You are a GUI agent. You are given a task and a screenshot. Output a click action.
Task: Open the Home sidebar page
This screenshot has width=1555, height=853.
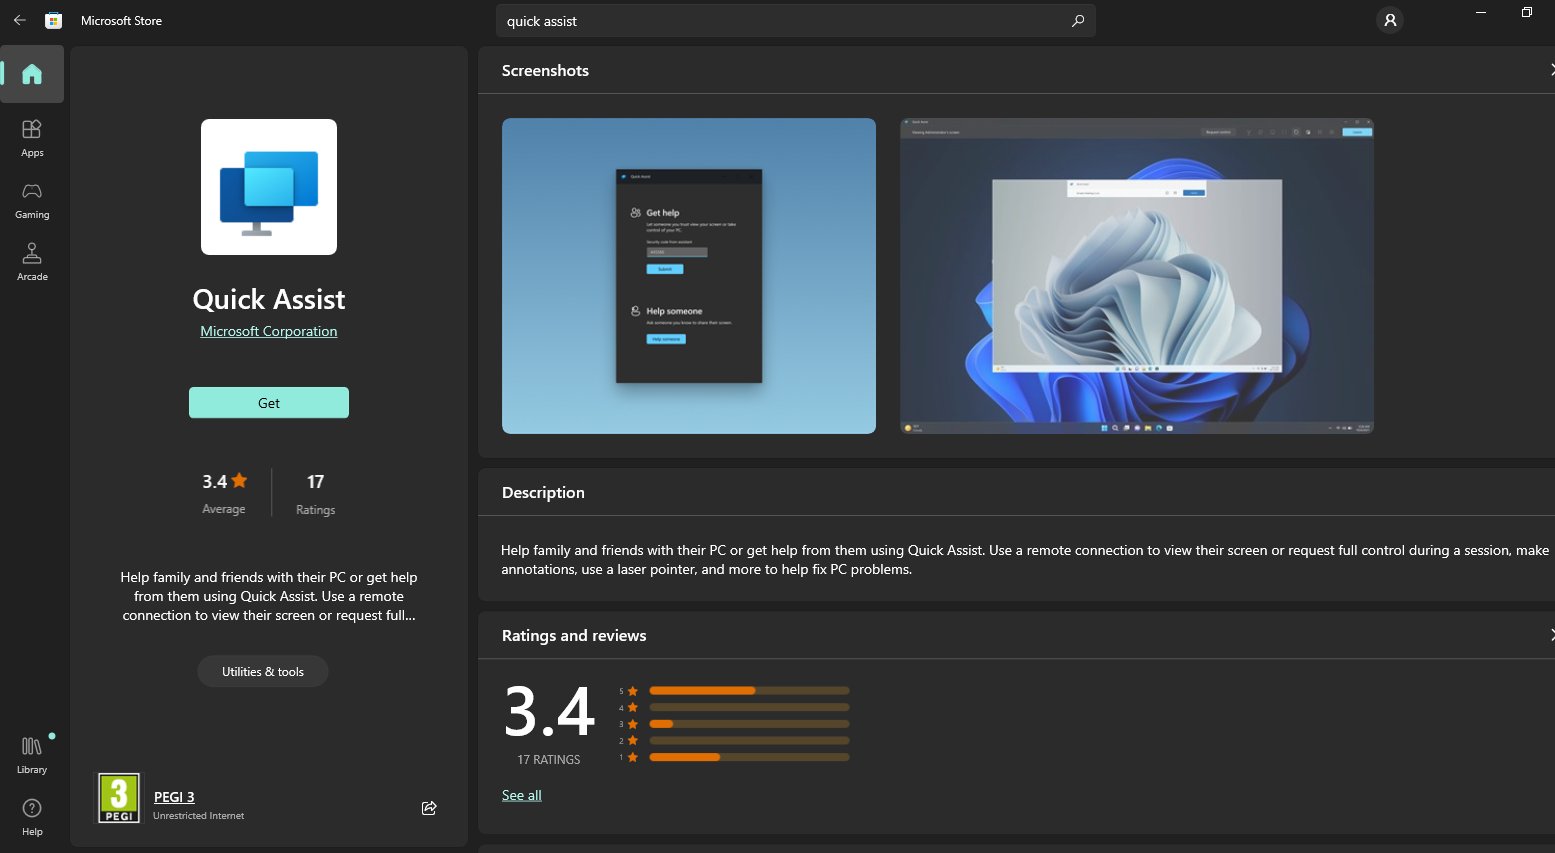[x=32, y=74]
